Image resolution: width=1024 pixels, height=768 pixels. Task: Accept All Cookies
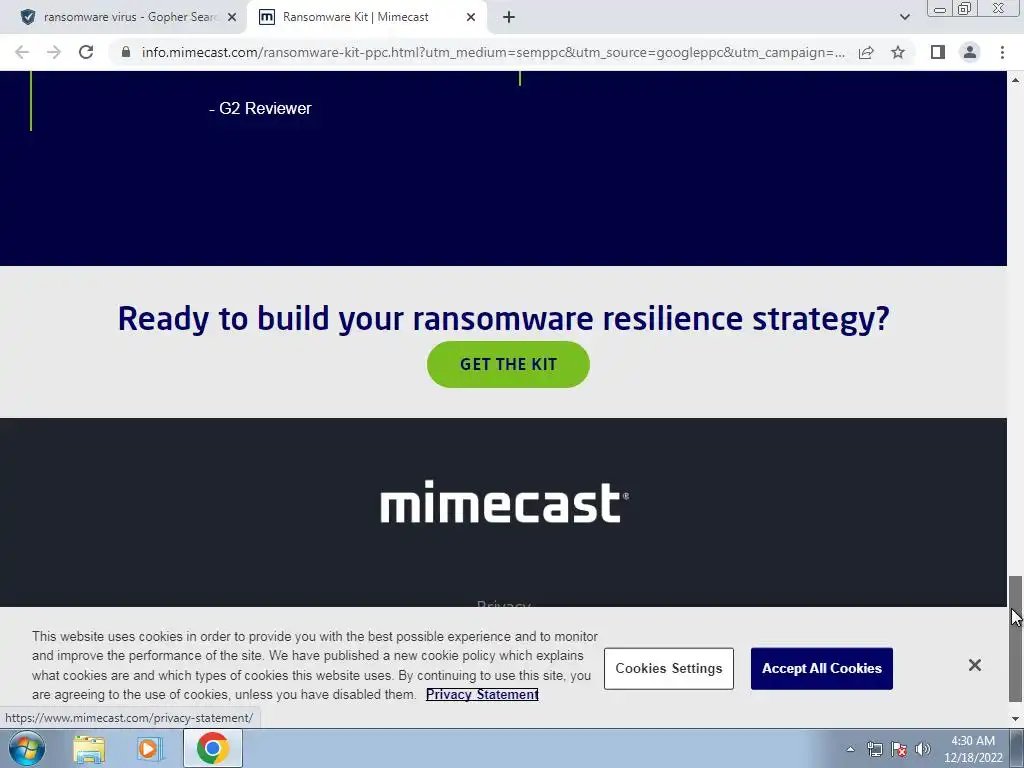click(822, 669)
